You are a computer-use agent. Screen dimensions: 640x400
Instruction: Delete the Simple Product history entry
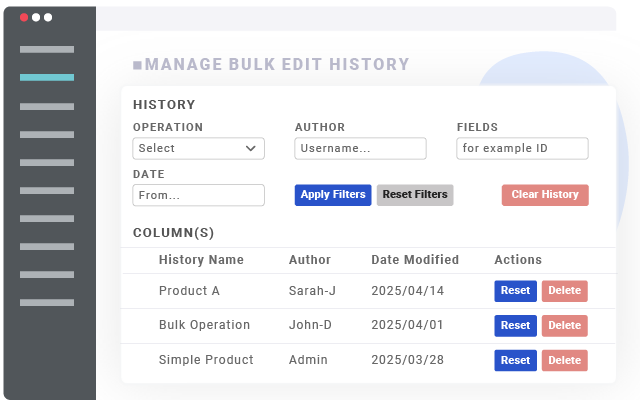[564, 360]
